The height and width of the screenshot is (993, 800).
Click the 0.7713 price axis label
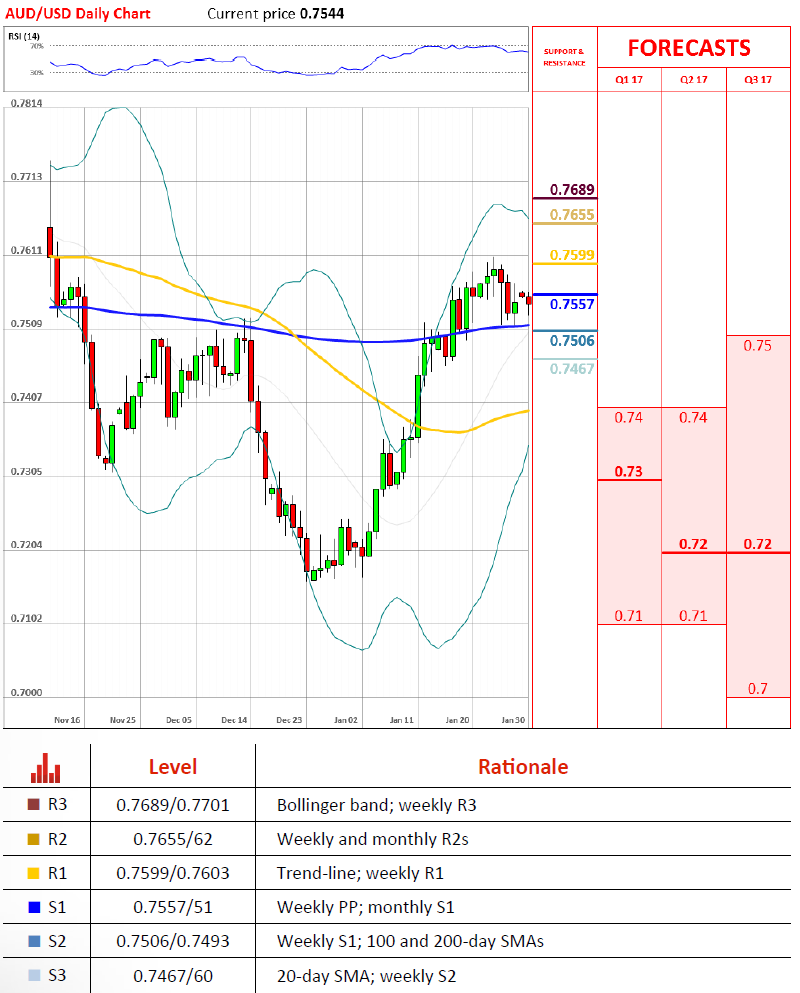[x=27, y=177]
